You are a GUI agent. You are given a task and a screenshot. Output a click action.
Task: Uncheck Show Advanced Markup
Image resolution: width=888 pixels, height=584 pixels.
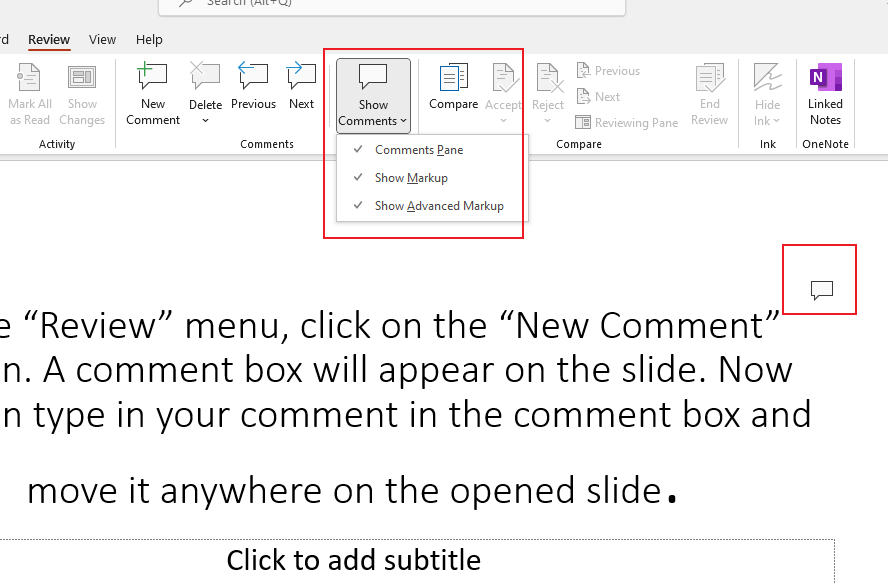pos(438,205)
